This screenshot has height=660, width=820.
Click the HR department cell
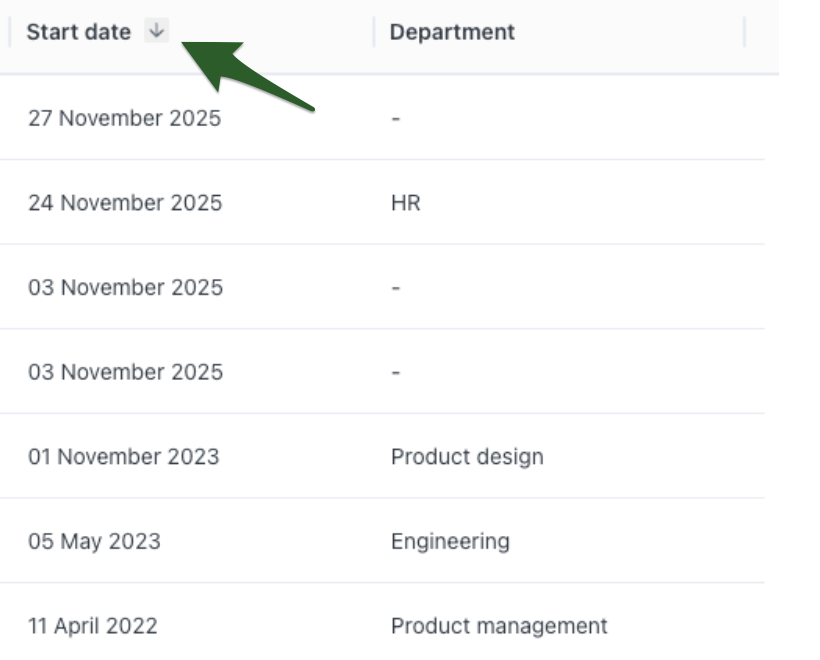click(406, 203)
